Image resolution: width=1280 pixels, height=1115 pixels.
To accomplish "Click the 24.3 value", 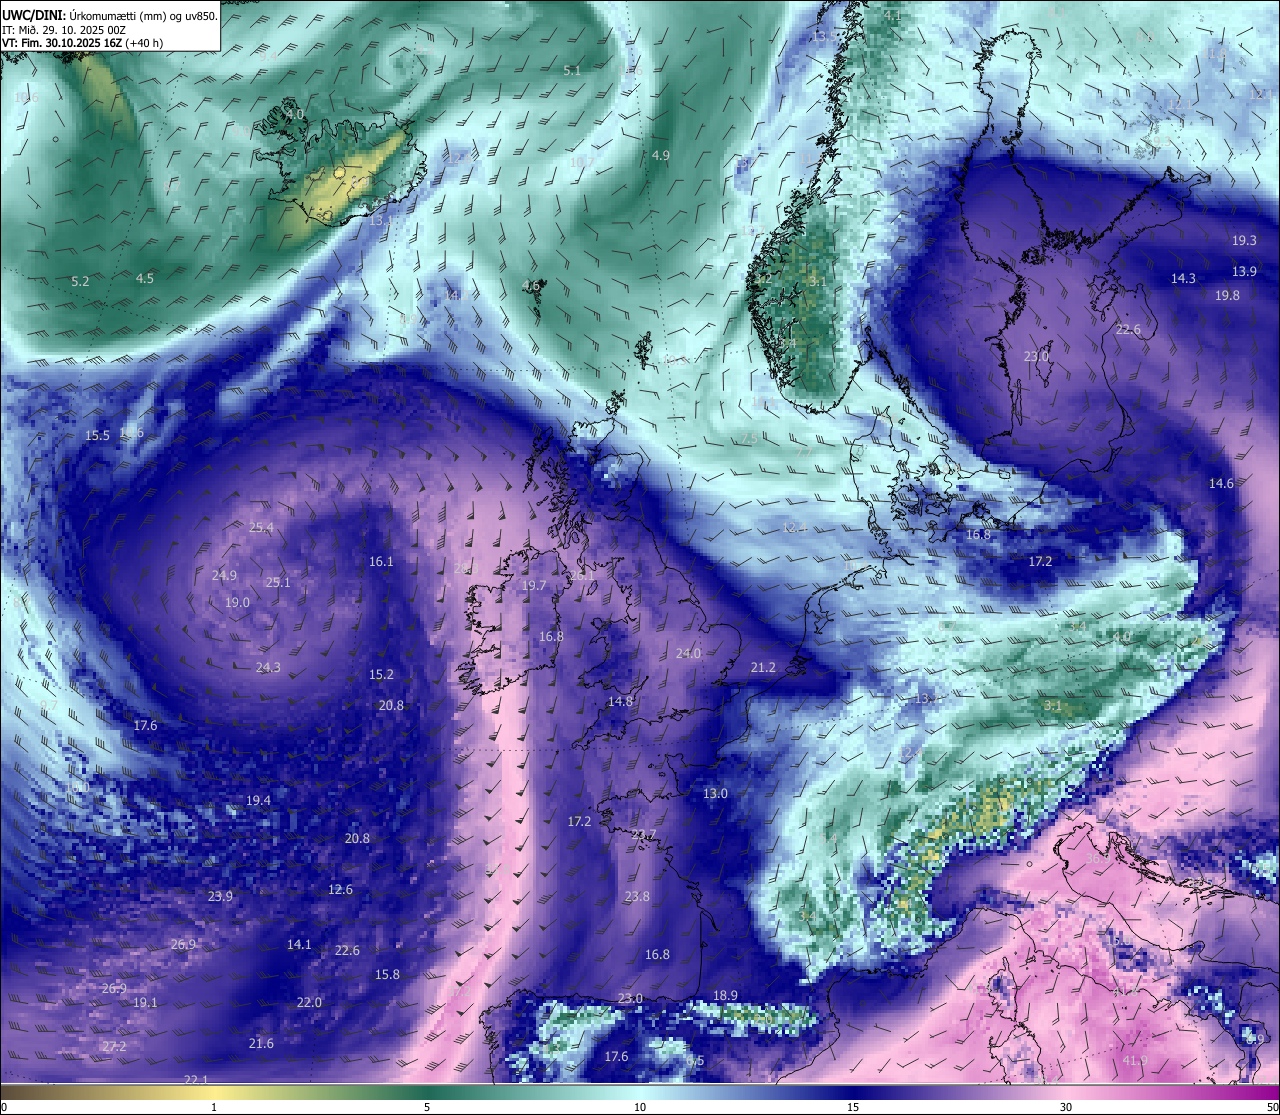I will pos(268,668).
